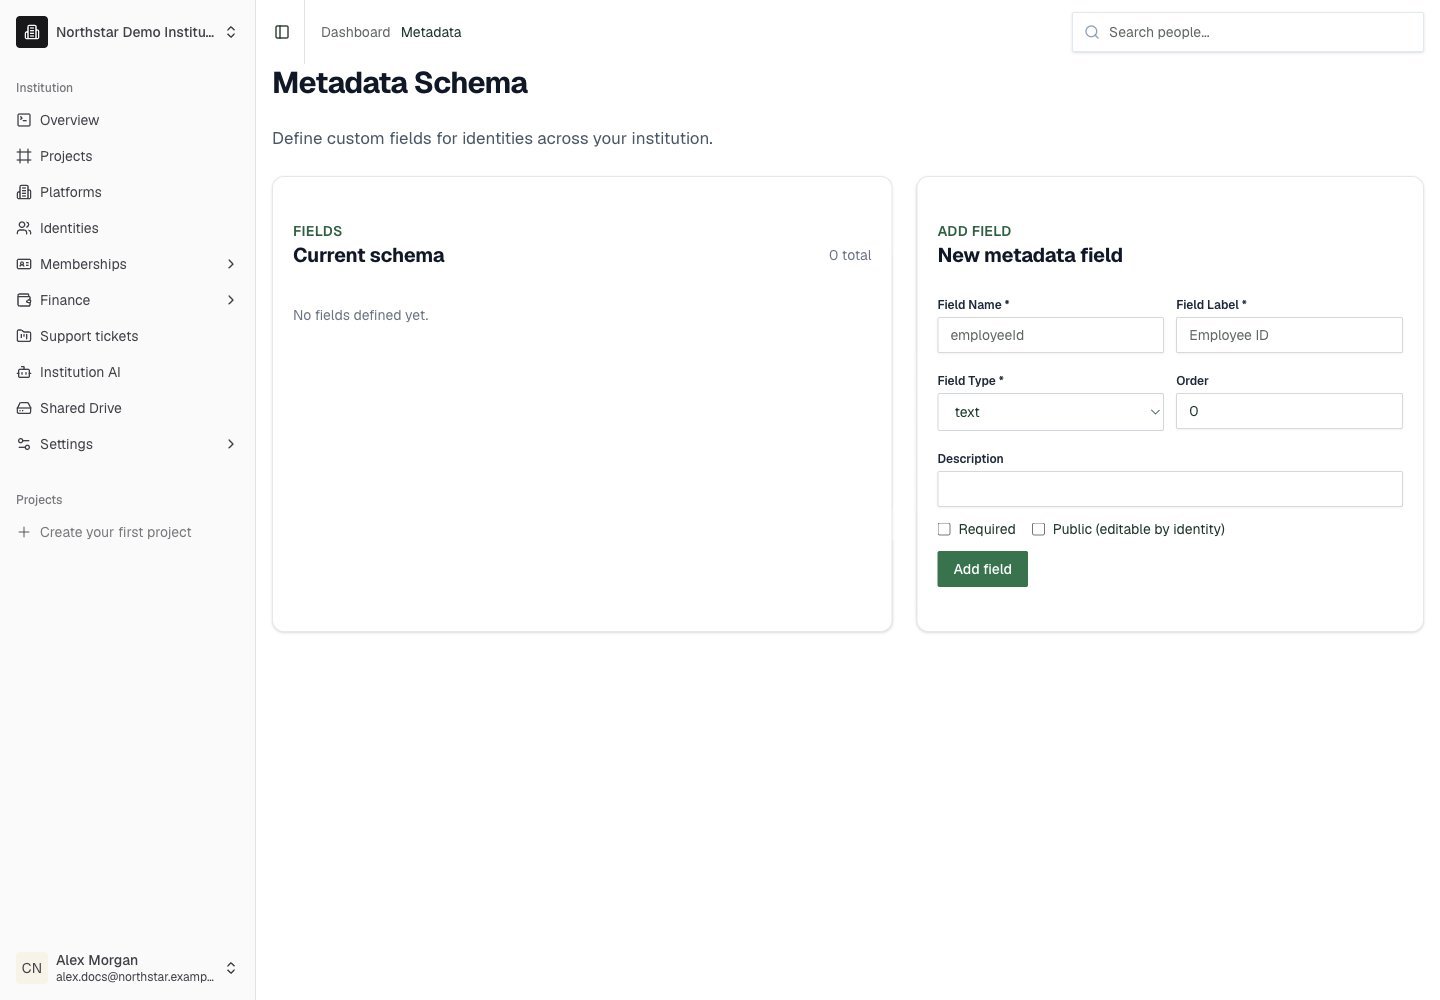Expand the Finance submenu chevron
1440x1000 pixels.
tap(231, 300)
